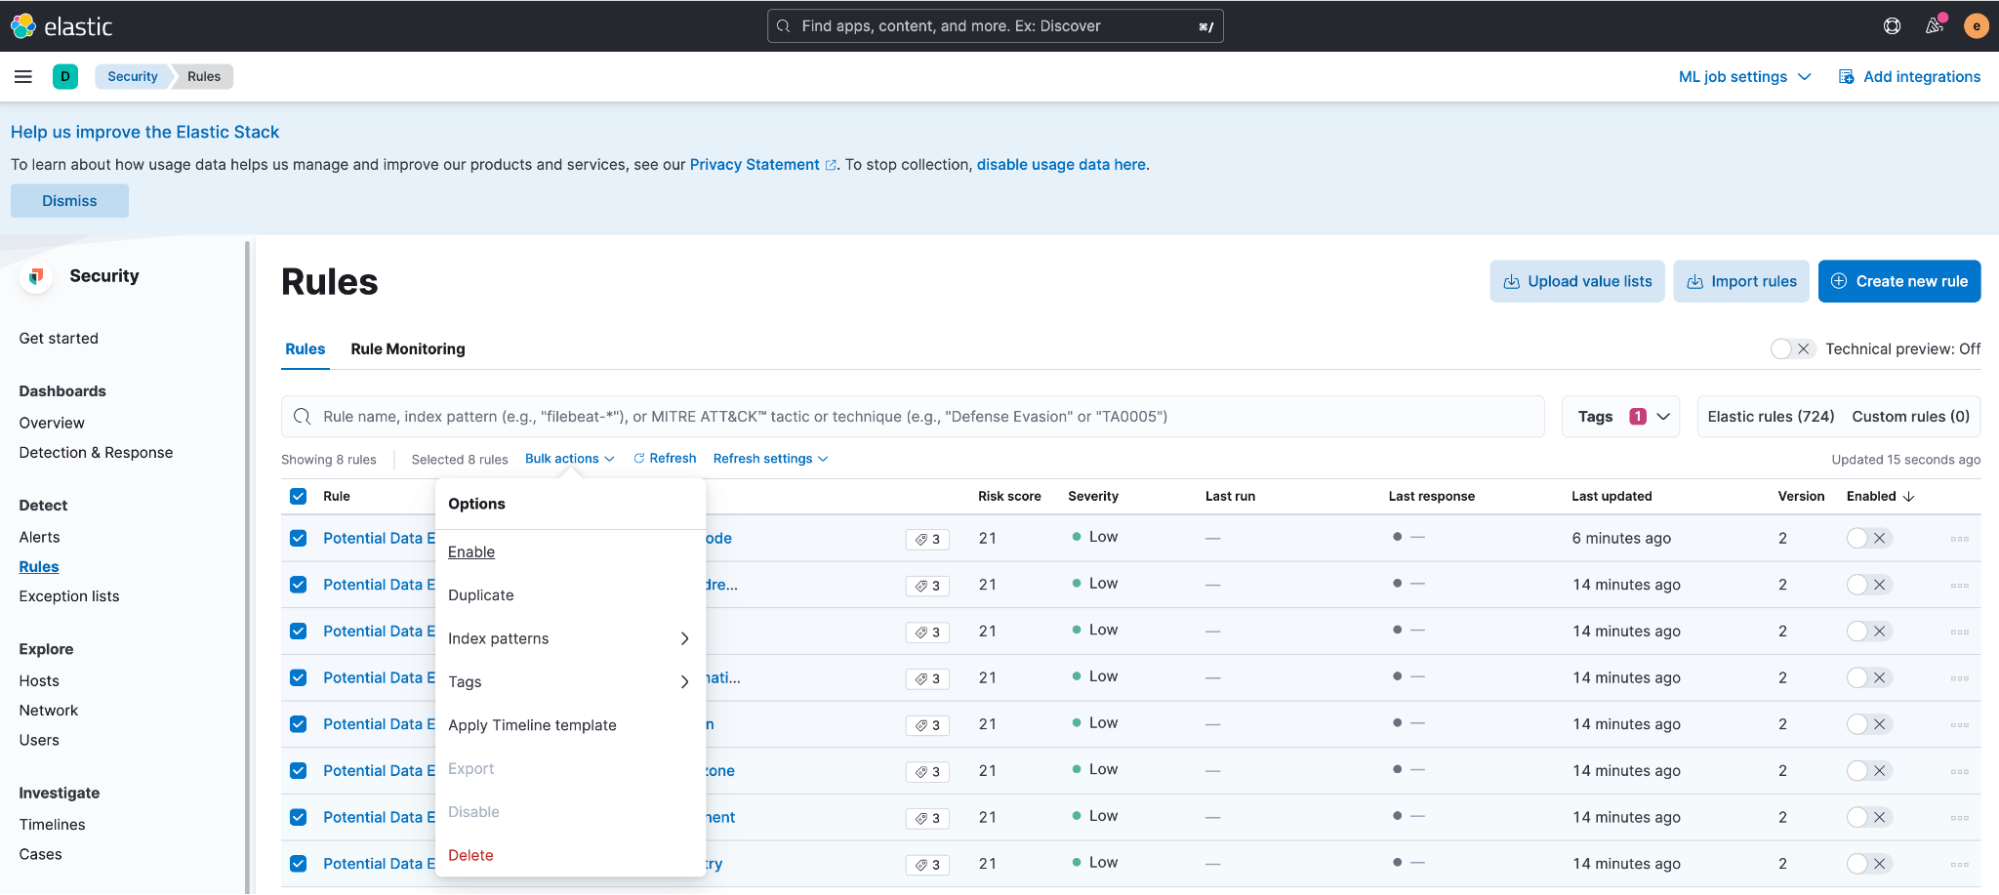Open the hamburger navigation menu

click(x=23, y=76)
